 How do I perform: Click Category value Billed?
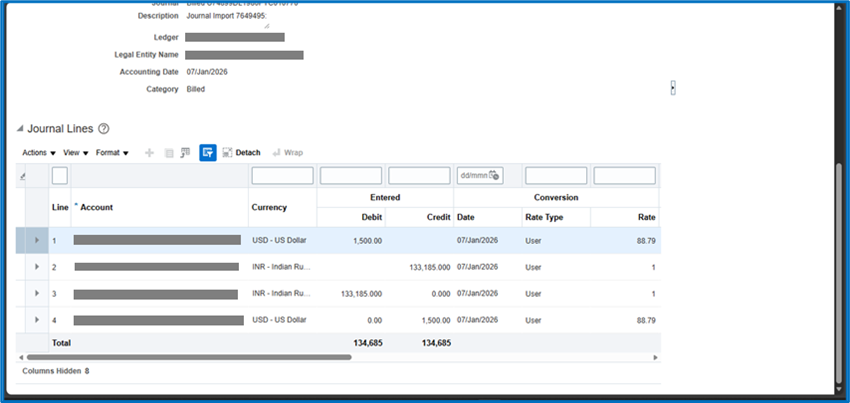tap(196, 89)
